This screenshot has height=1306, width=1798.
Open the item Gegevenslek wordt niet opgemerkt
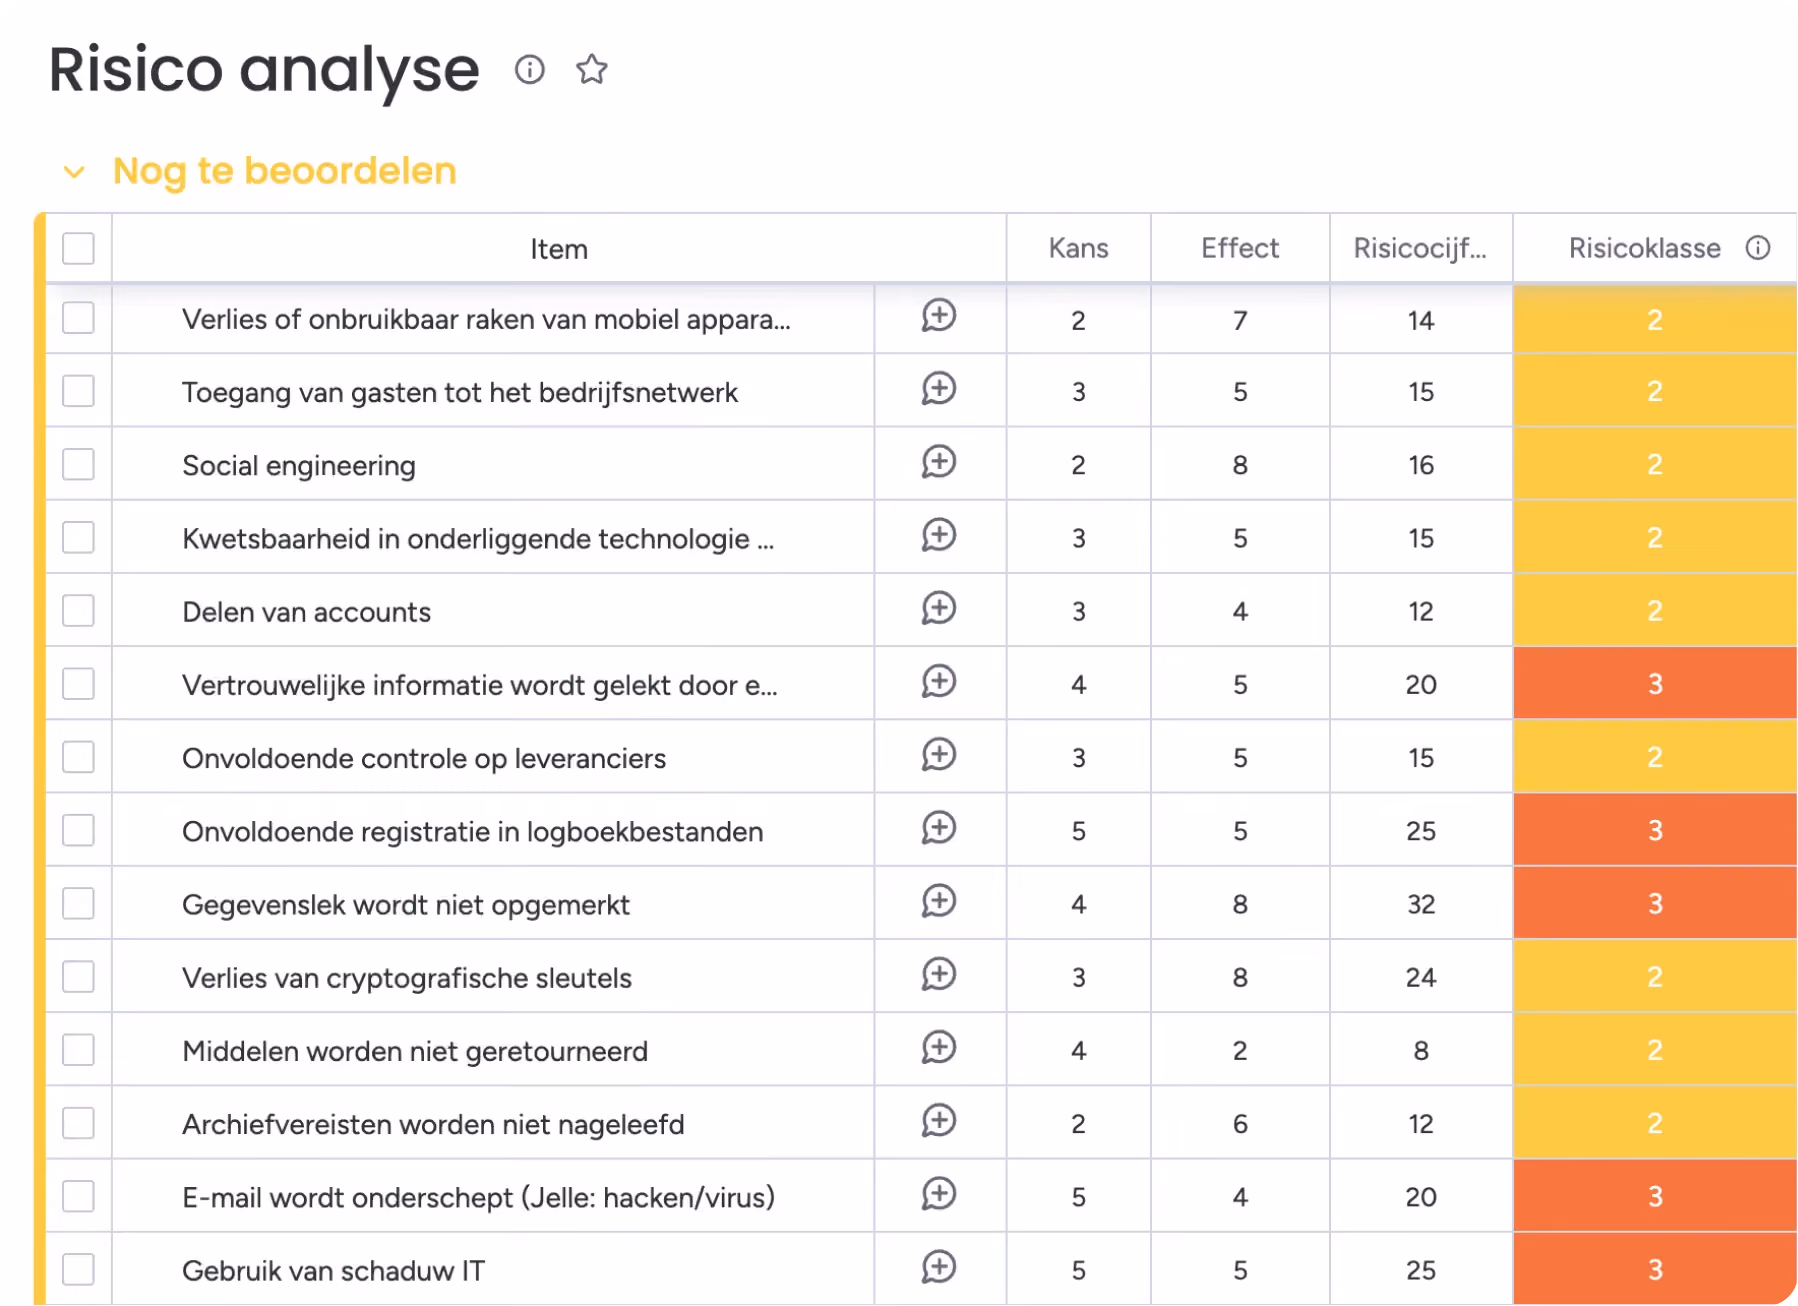406,905
